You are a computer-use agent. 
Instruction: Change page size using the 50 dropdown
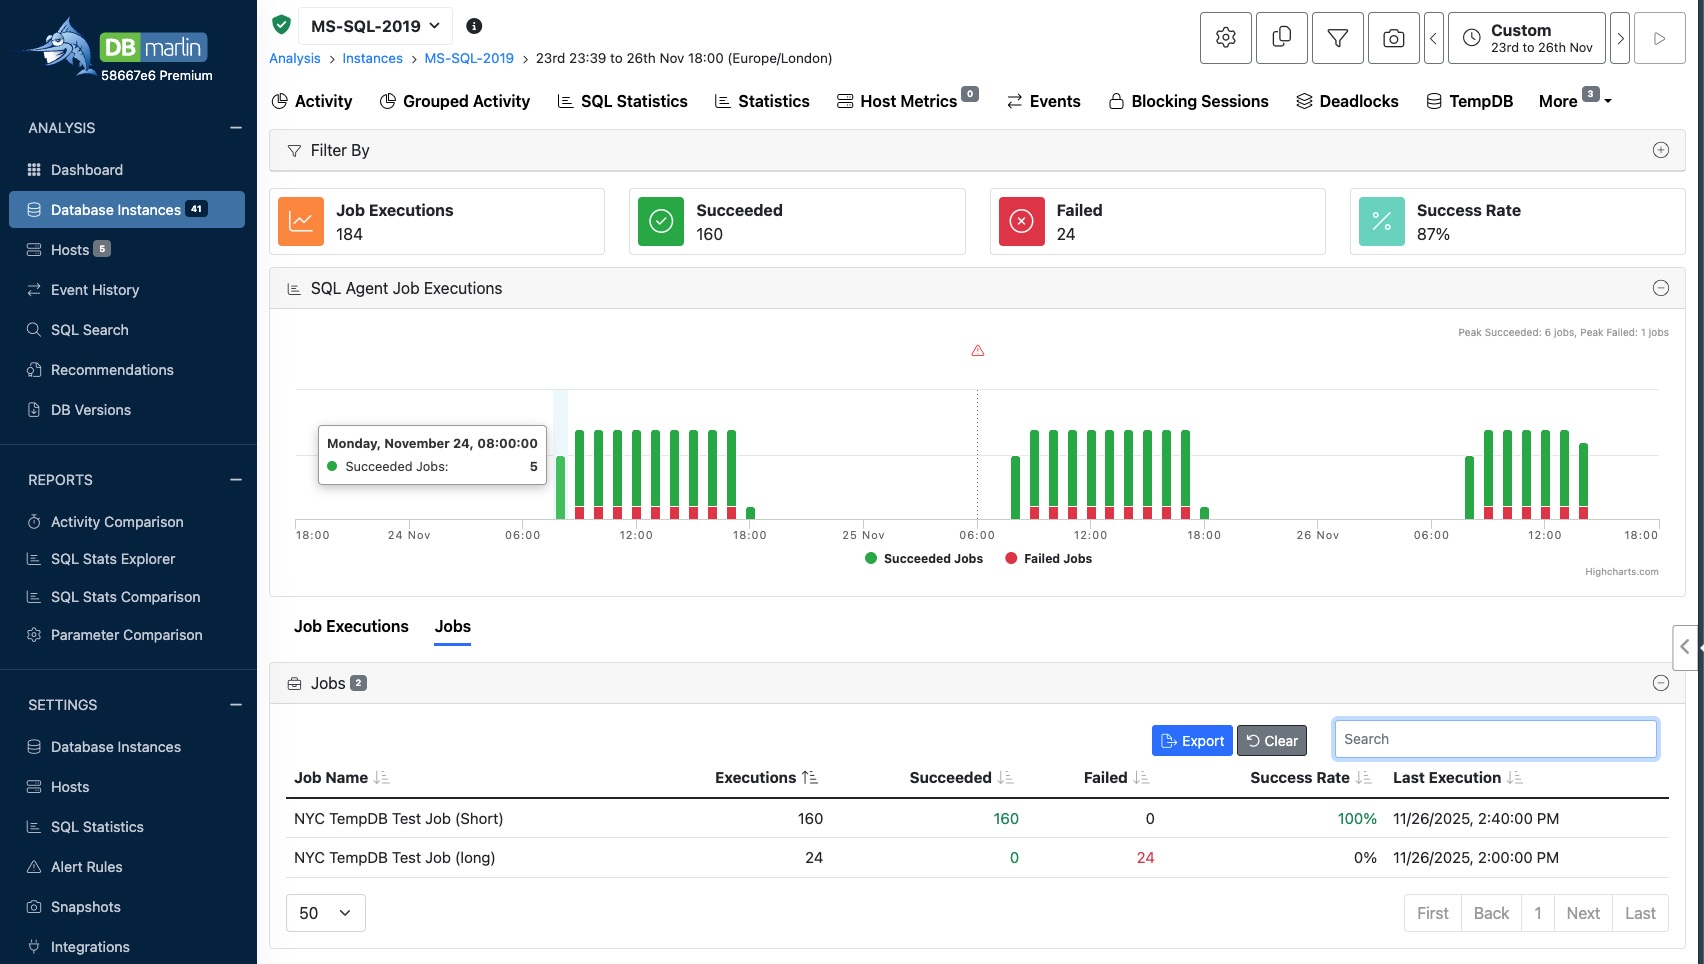pyautogui.click(x=324, y=913)
